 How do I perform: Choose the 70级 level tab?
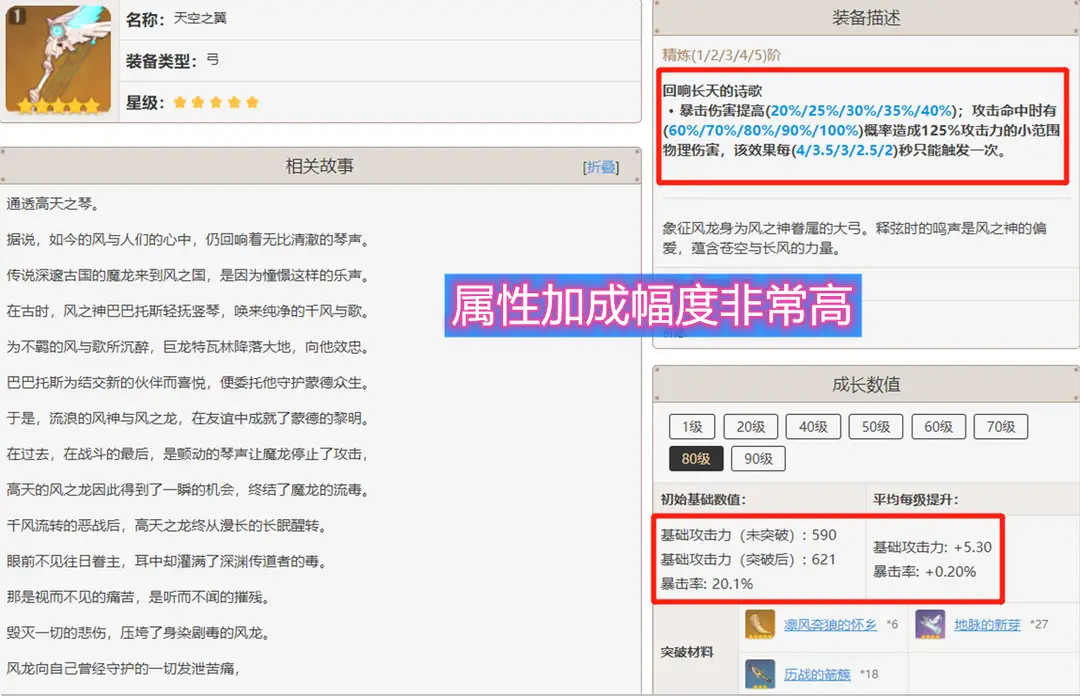pos(1000,427)
